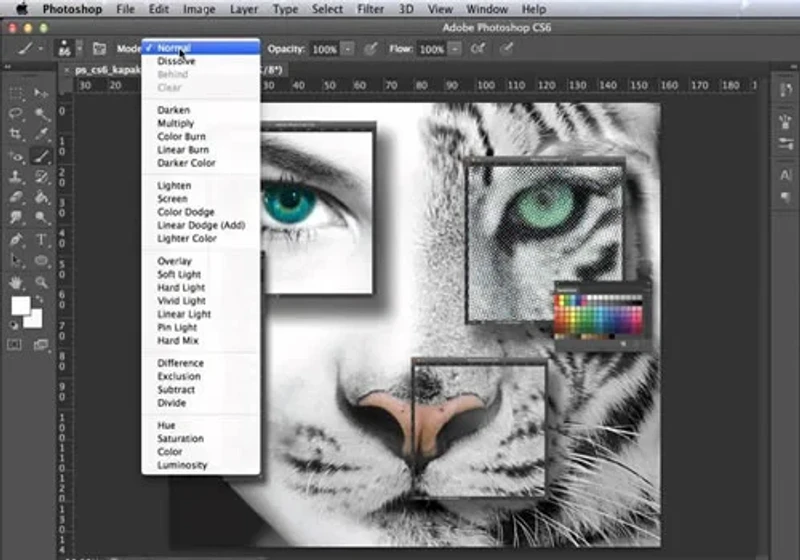800x560 pixels.
Task: Toggle pressure control for brush size
Action: click(x=506, y=49)
